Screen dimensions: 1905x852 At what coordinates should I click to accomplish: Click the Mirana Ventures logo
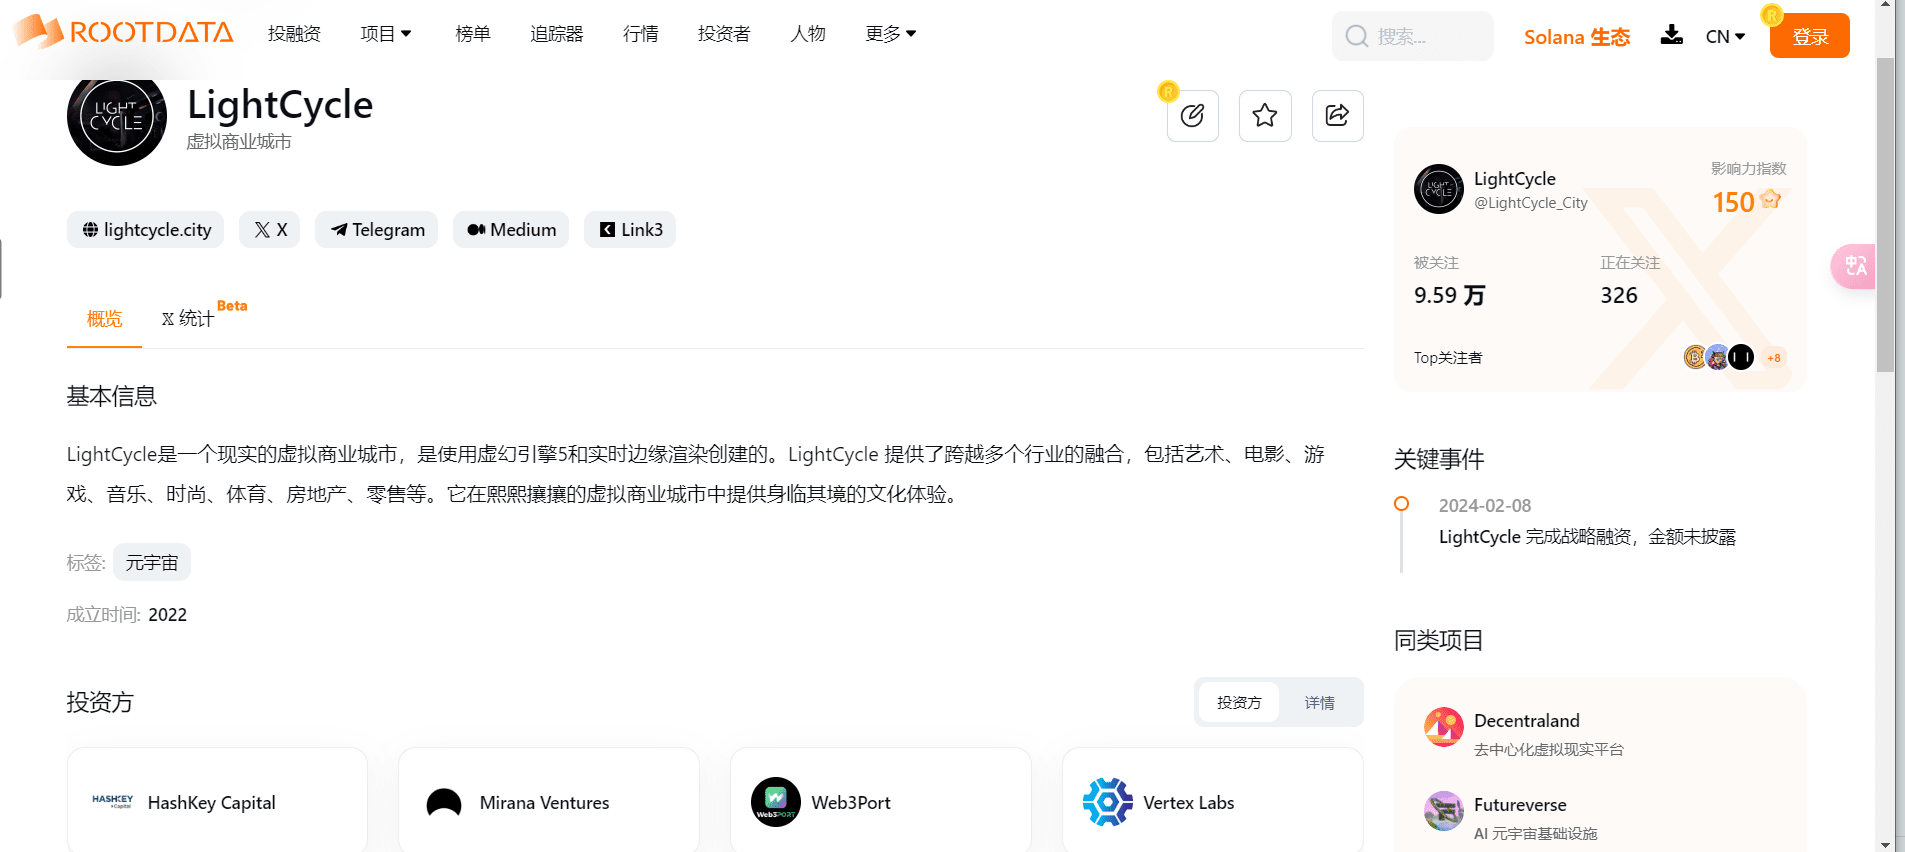[x=444, y=802]
